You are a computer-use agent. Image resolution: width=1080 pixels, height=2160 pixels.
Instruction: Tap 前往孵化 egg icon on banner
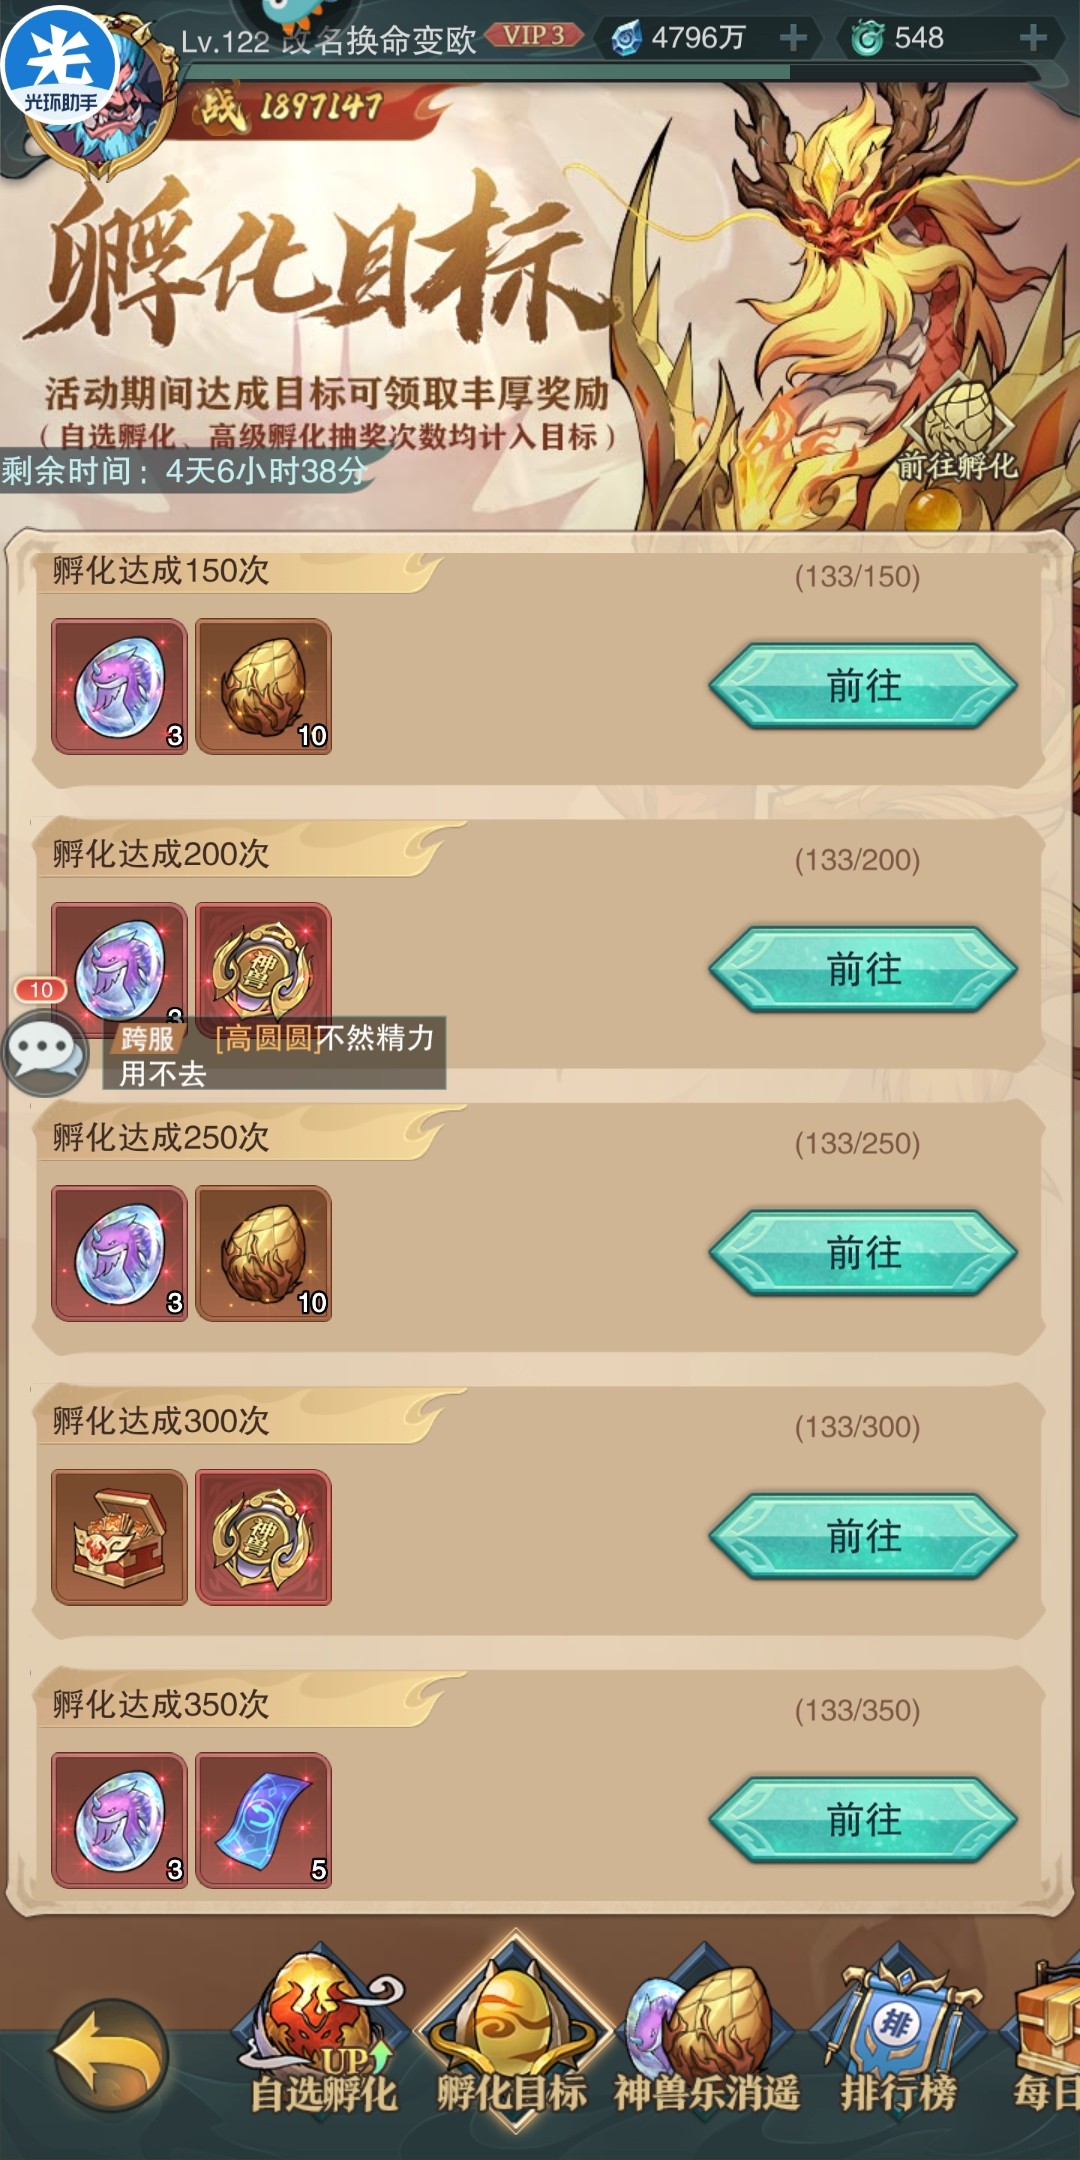tap(957, 430)
